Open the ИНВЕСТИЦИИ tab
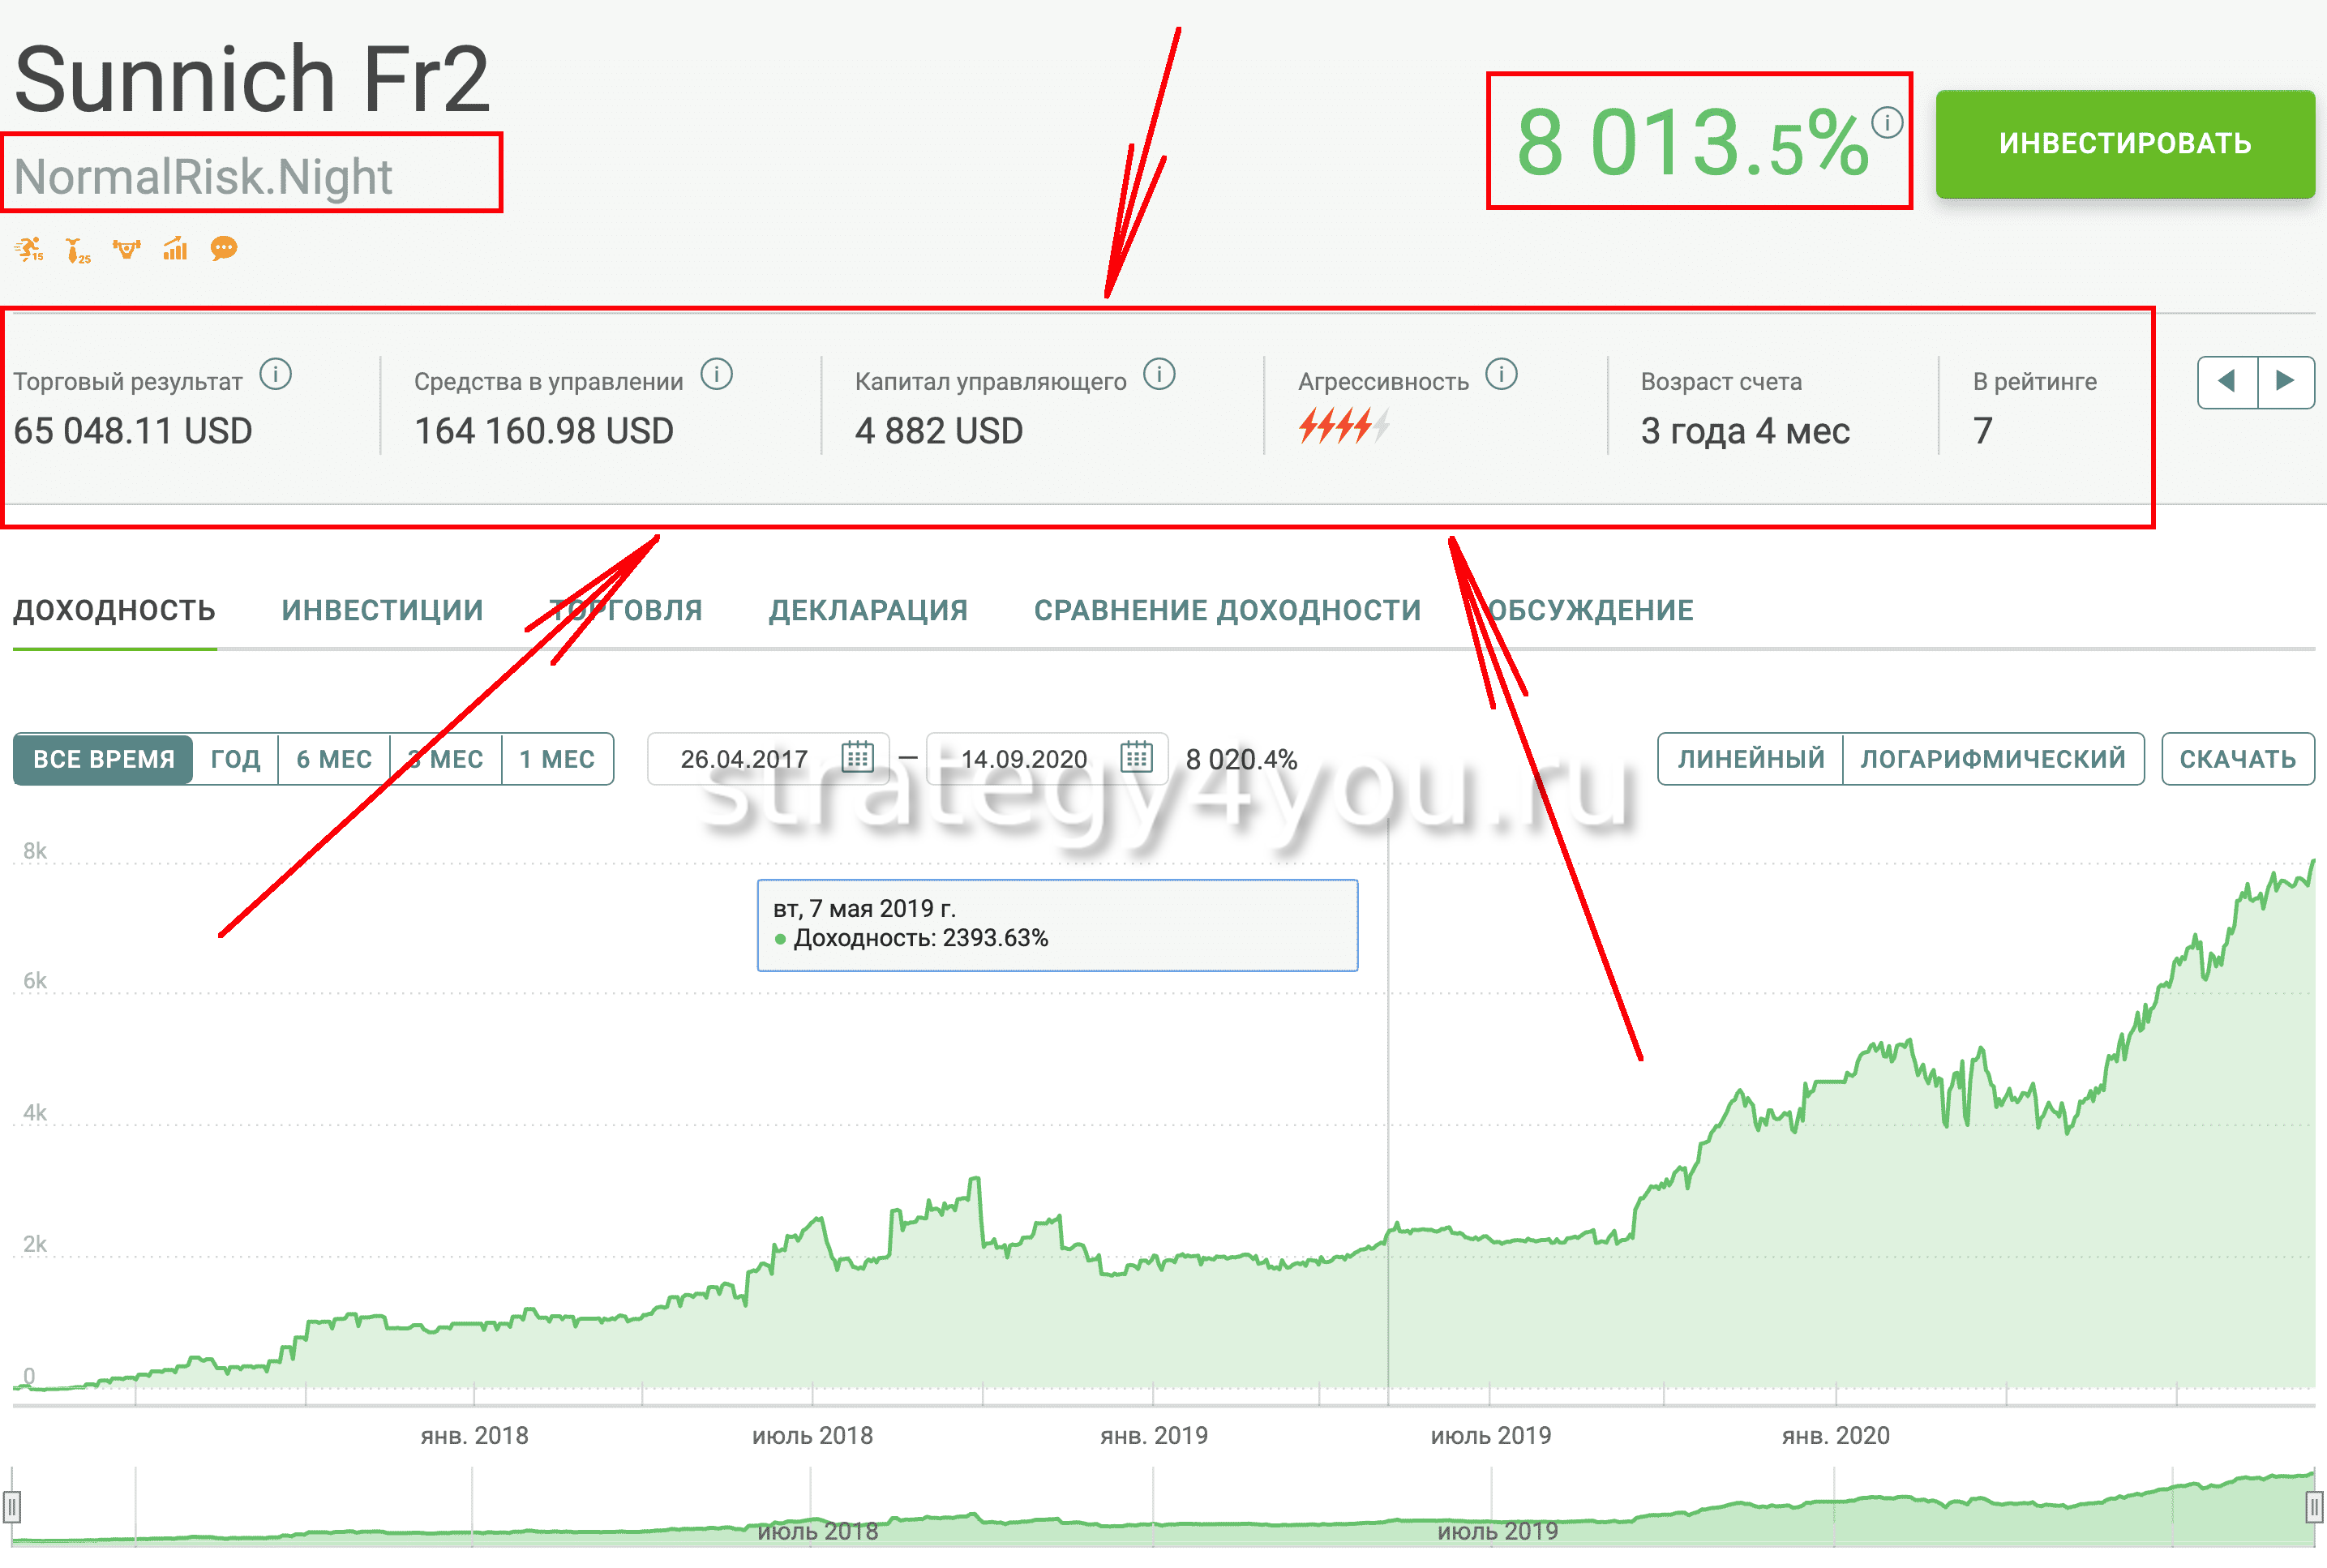The image size is (2327, 1568). 382,610
